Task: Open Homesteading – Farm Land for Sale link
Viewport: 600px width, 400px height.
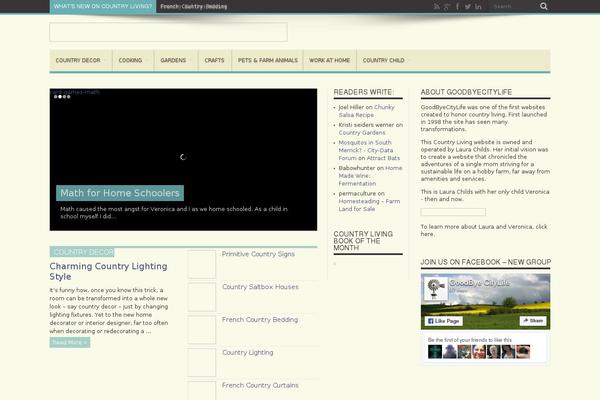Action: (369, 205)
